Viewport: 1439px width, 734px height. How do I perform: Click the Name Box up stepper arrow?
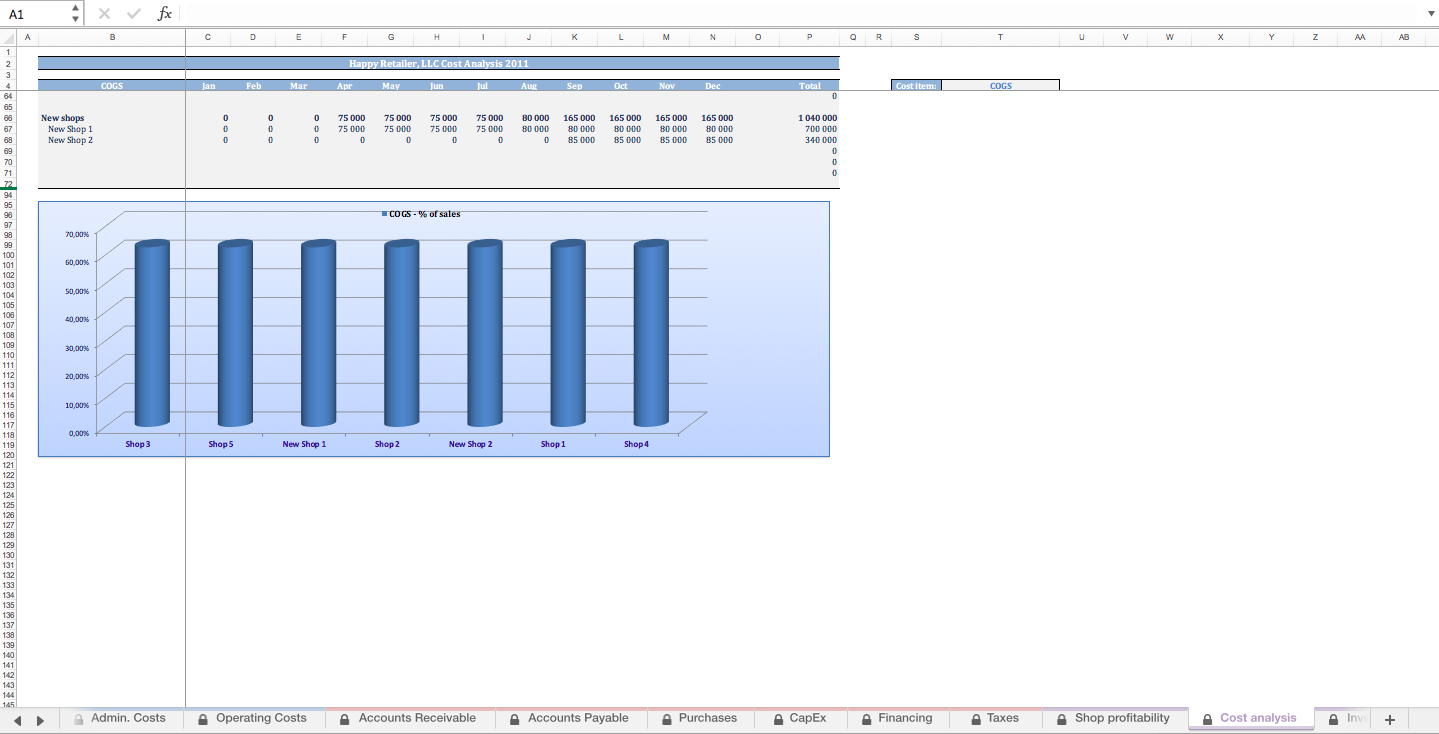point(74,8)
